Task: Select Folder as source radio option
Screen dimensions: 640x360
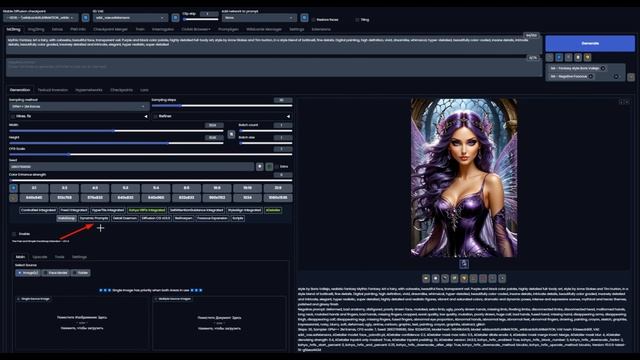Action: tap(80, 273)
